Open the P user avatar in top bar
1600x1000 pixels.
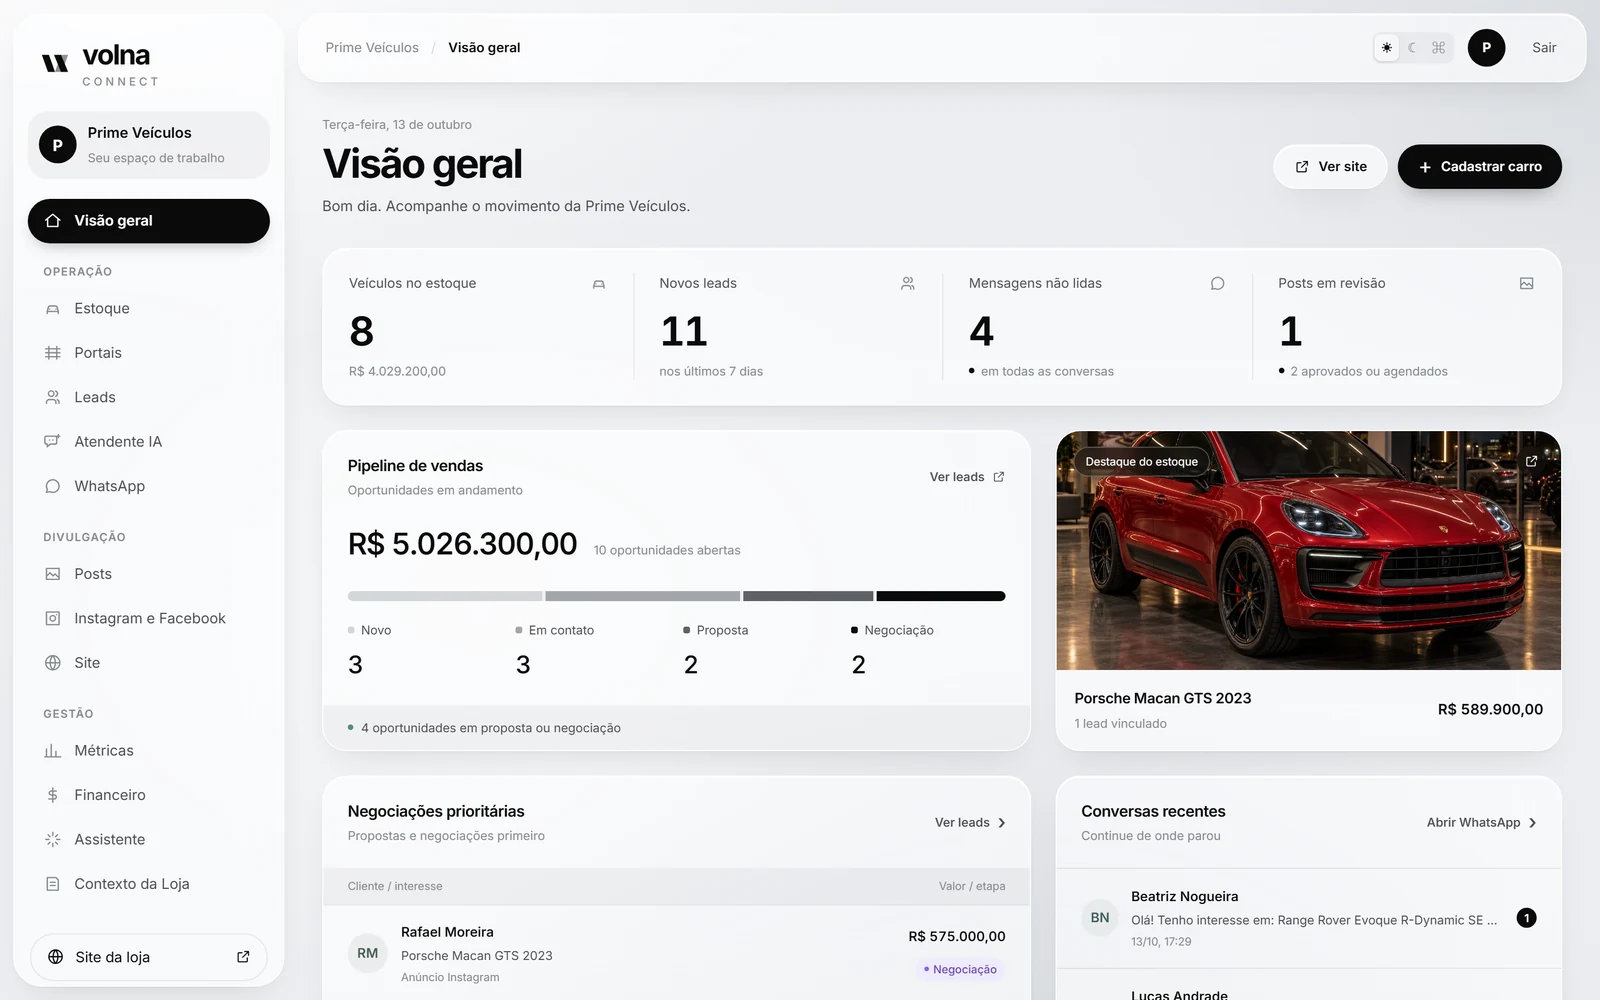click(1486, 48)
